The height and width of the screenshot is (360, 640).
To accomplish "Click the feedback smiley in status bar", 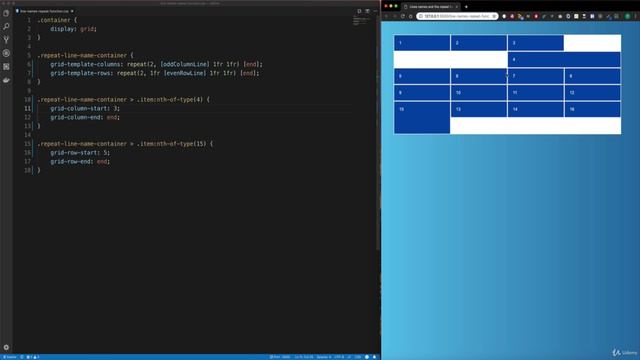I will (367, 357).
